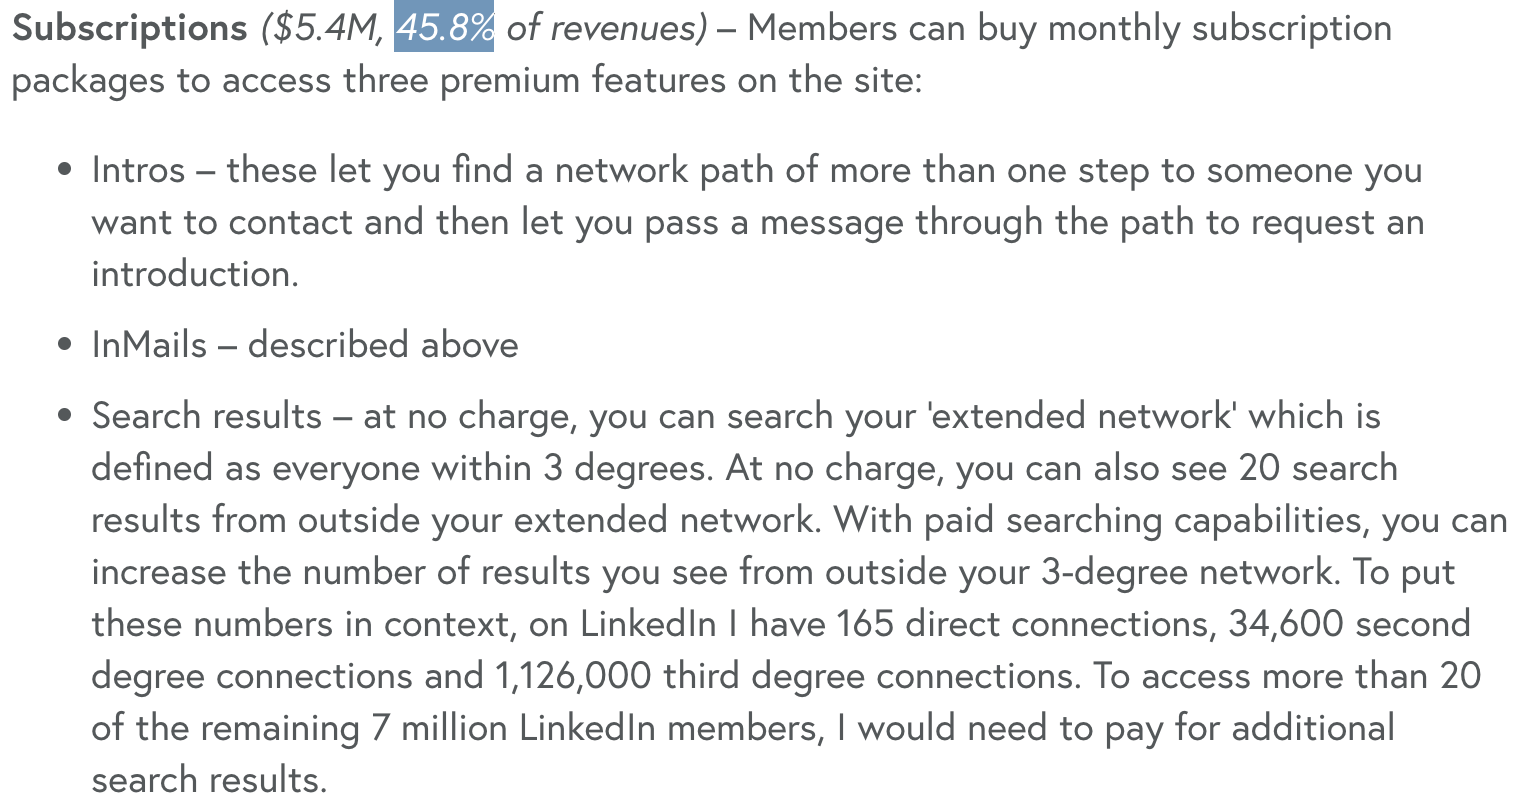Click the words of revenues
Viewport: 1518px width, 808px height.
point(606,29)
